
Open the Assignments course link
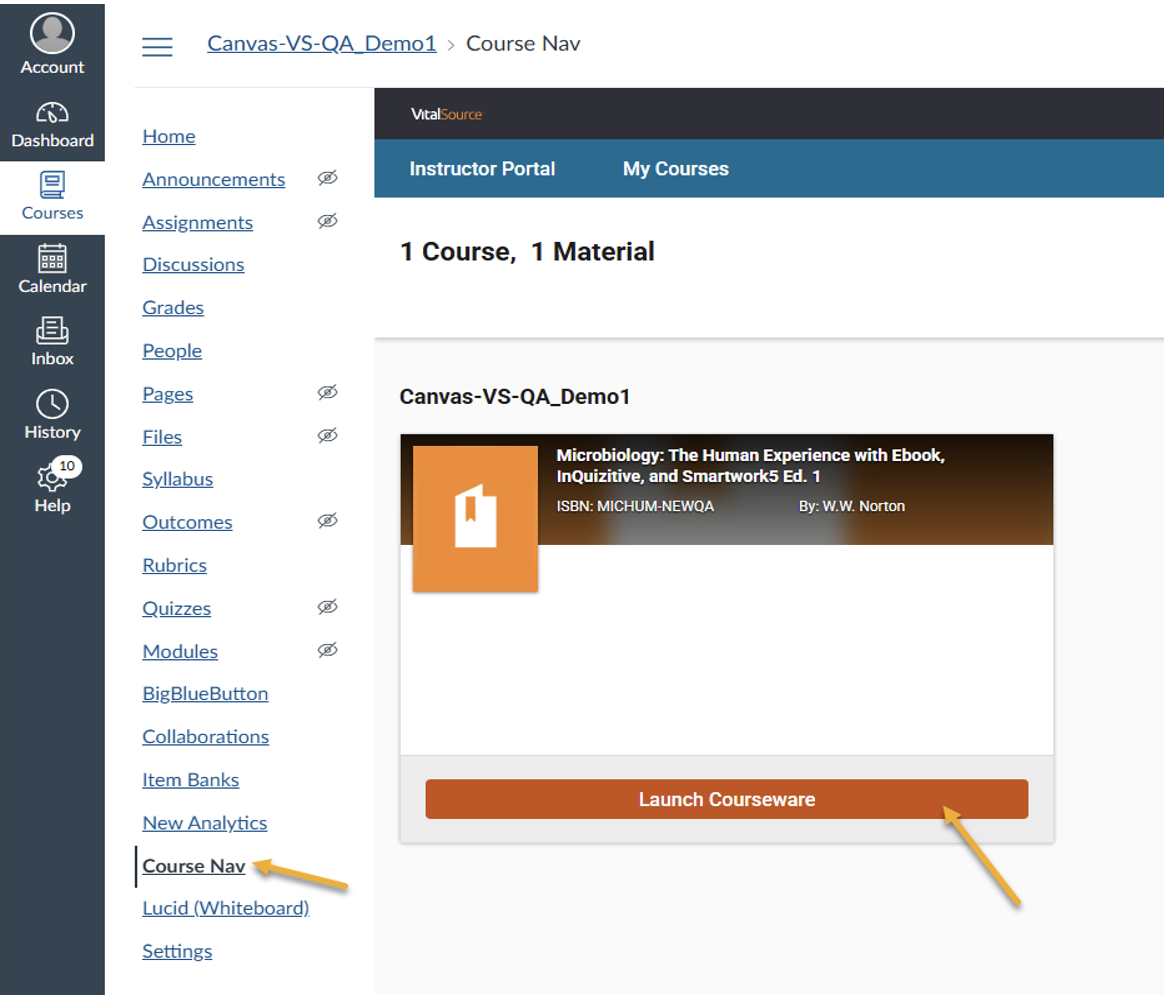[197, 223]
